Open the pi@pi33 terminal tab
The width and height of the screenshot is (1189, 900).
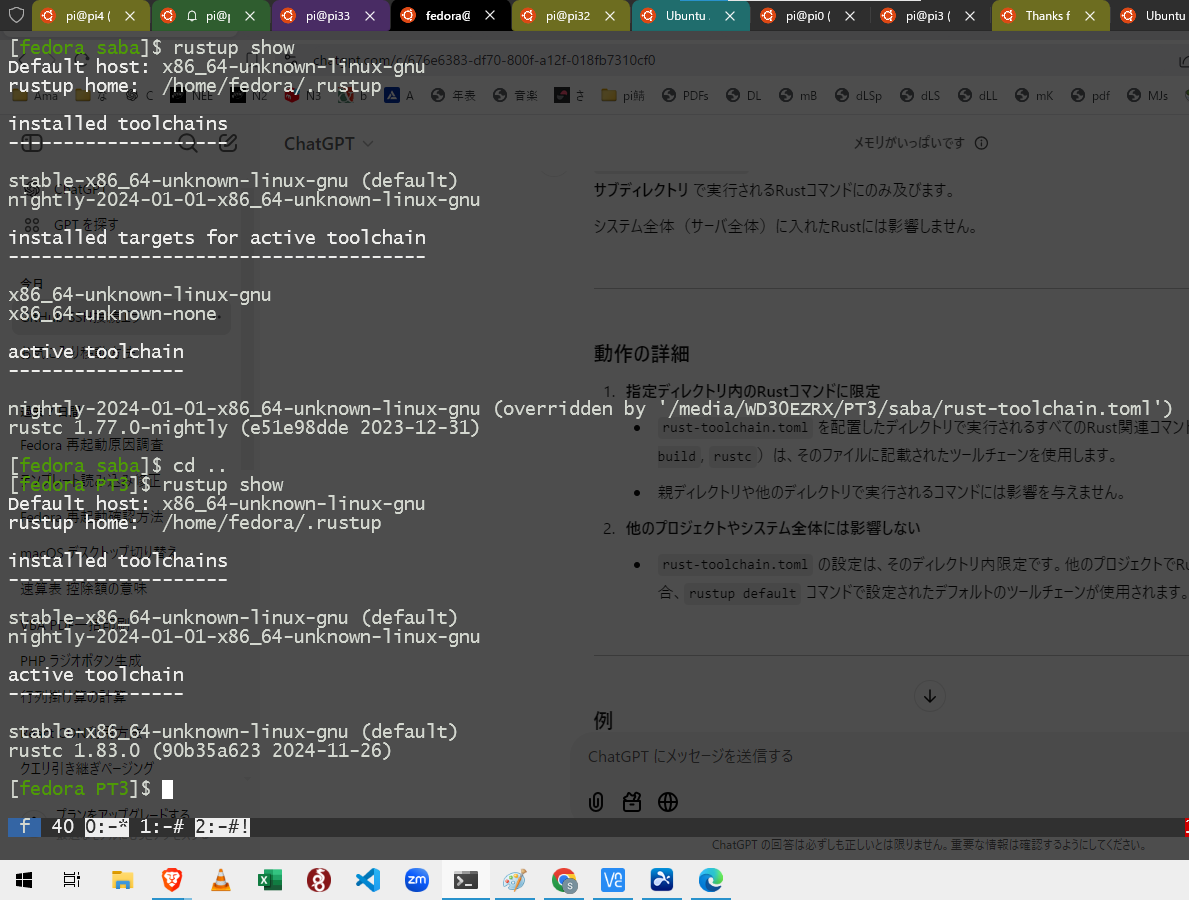328,15
